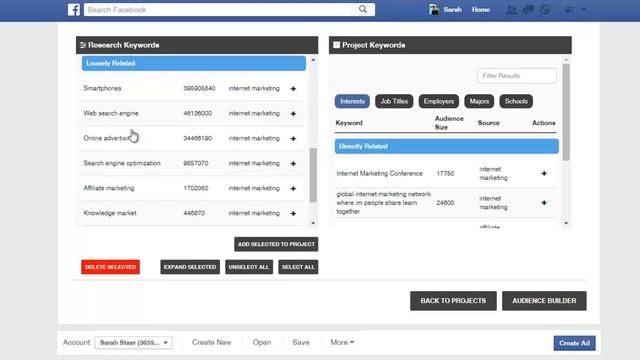Open friend requests icon
Image resolution: width=640 pixels, height=360 pixels.
click(x=511, y=10)
